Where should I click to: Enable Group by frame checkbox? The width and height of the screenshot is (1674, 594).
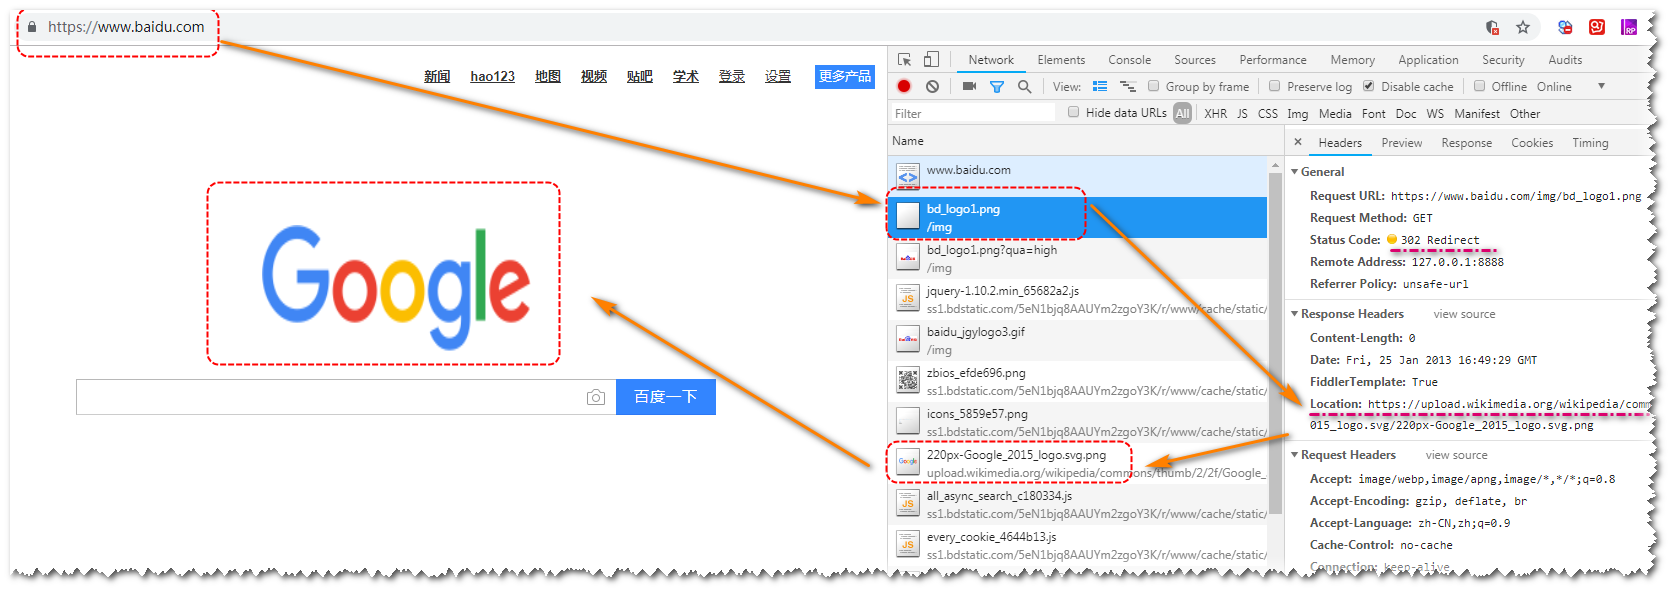(x=1154, y=86)
